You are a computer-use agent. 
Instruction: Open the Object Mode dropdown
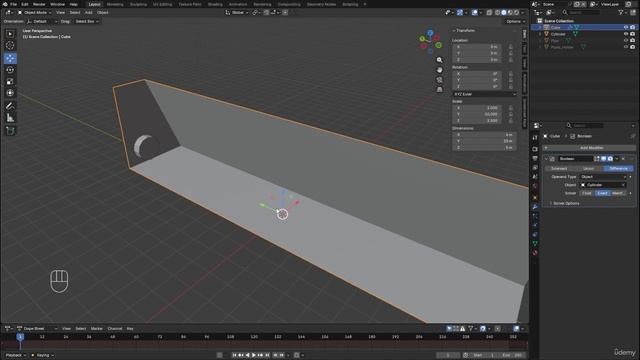click(x=35, y=13)
